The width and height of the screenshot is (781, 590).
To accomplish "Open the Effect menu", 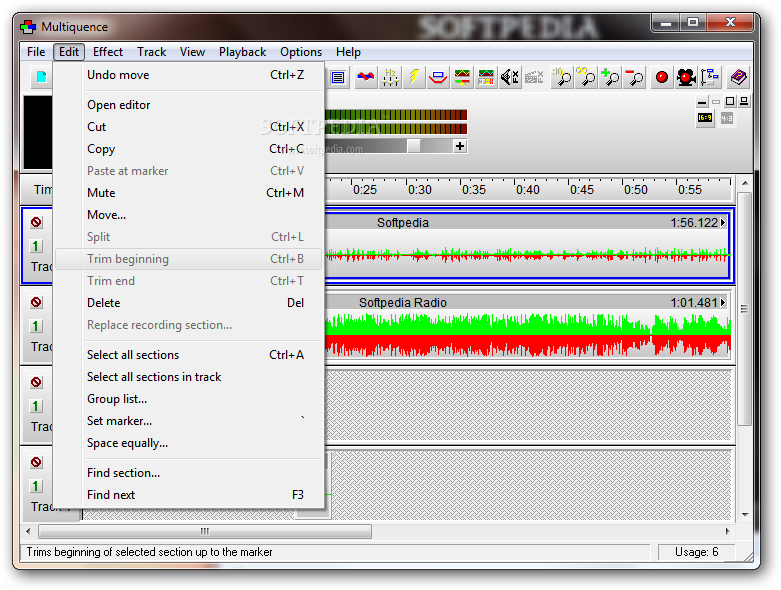I will coord(108,52).
